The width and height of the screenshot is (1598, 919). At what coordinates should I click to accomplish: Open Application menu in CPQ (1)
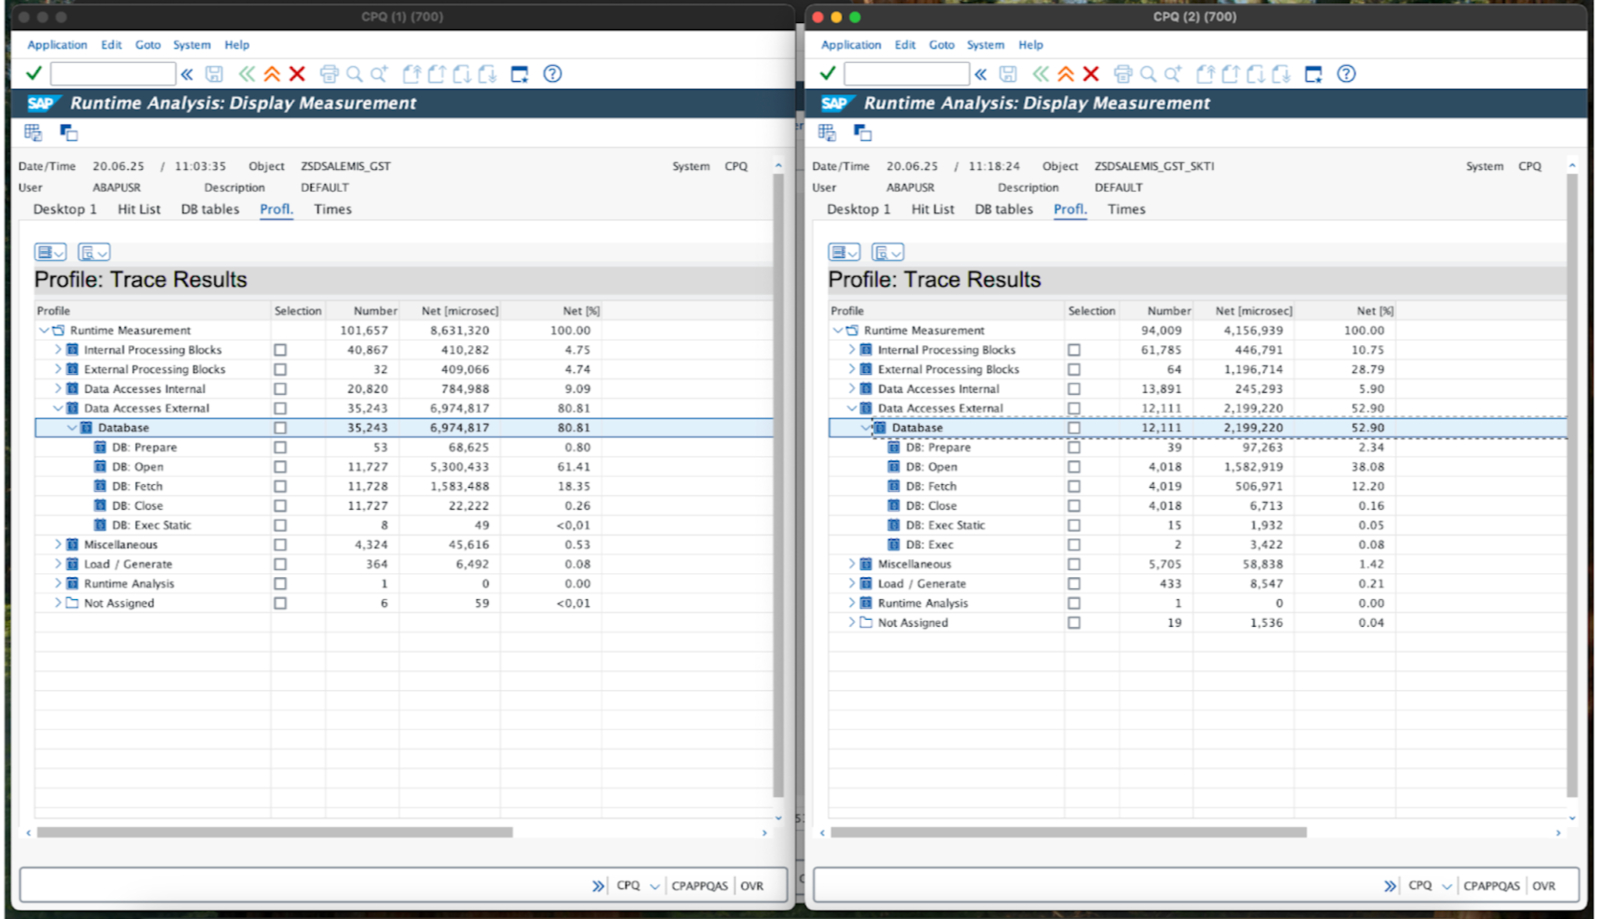click(x=57, y=45)
